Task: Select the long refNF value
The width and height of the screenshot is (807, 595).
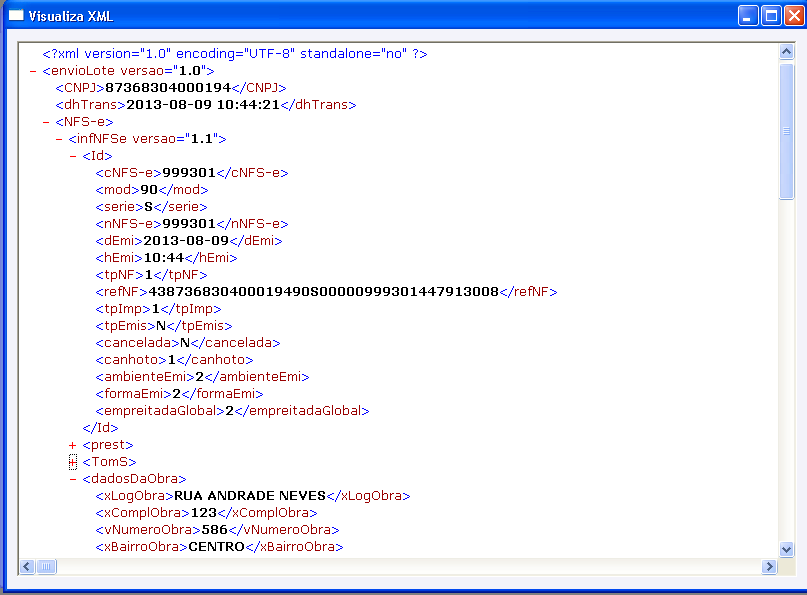Action: [323, 292]
